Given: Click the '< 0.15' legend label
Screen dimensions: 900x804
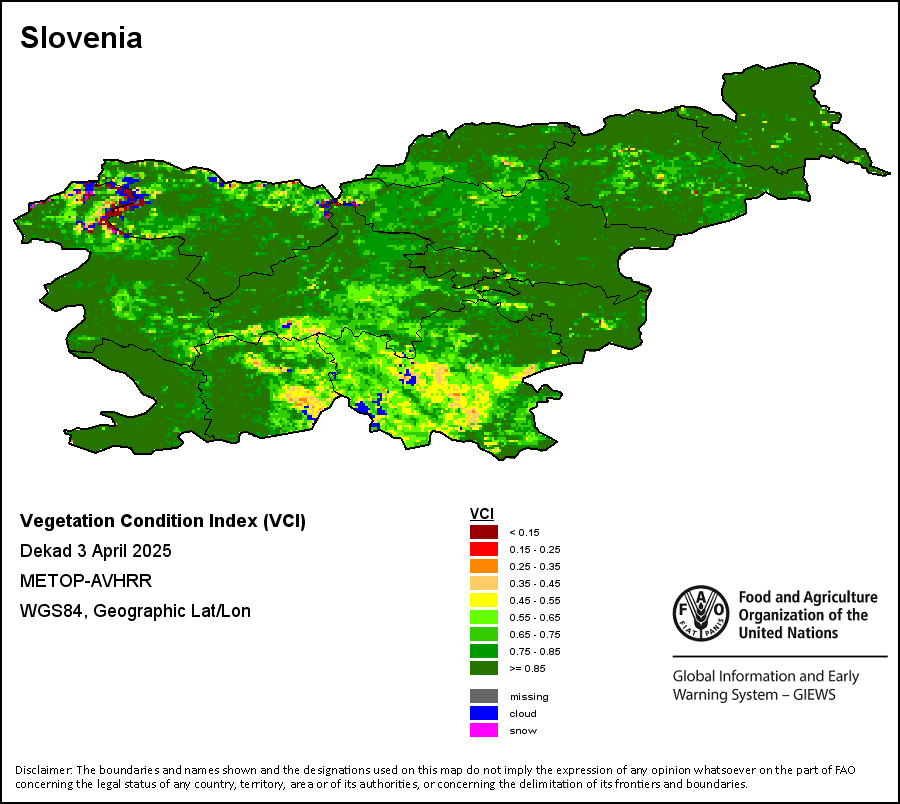Looking at the screenshot, I should [x=525, y=533].
